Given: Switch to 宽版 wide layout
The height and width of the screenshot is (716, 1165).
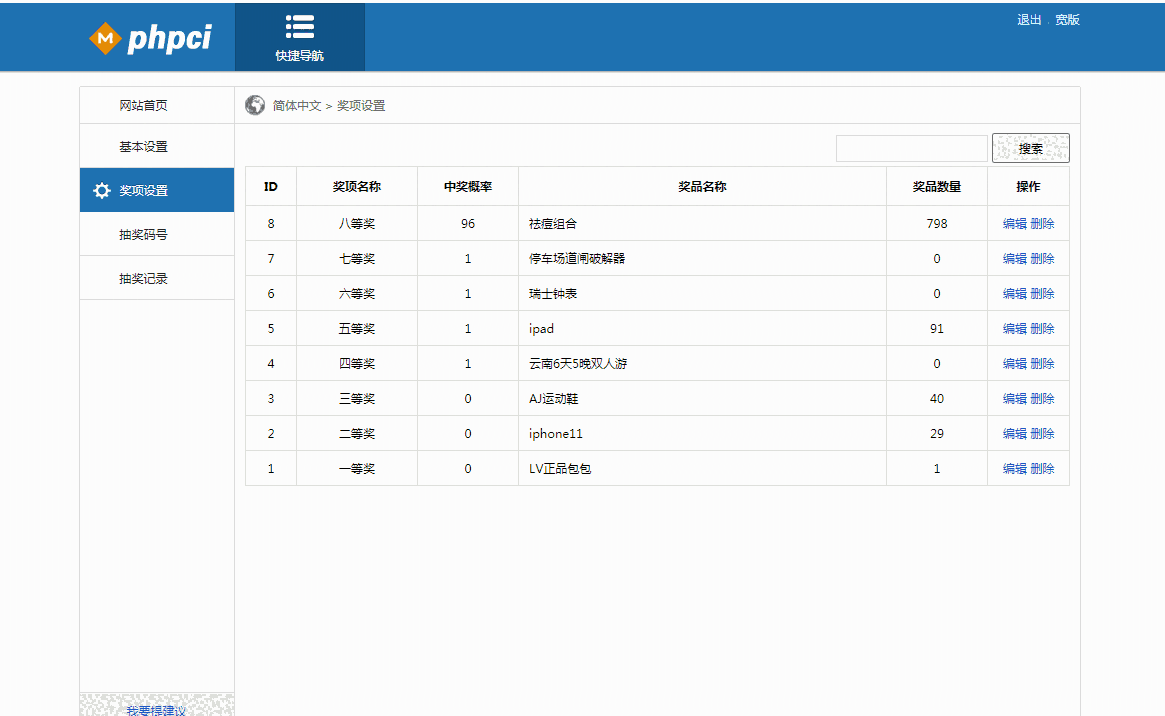Looking at the screenshot, I should 1067,20.
